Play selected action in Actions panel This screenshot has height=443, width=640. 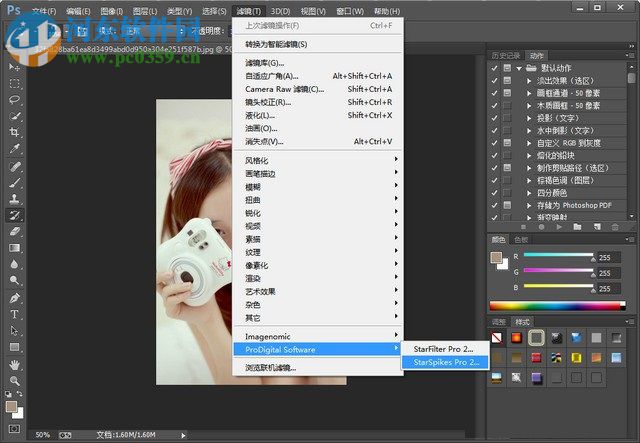pyautogui.click(x=559, y=227)
